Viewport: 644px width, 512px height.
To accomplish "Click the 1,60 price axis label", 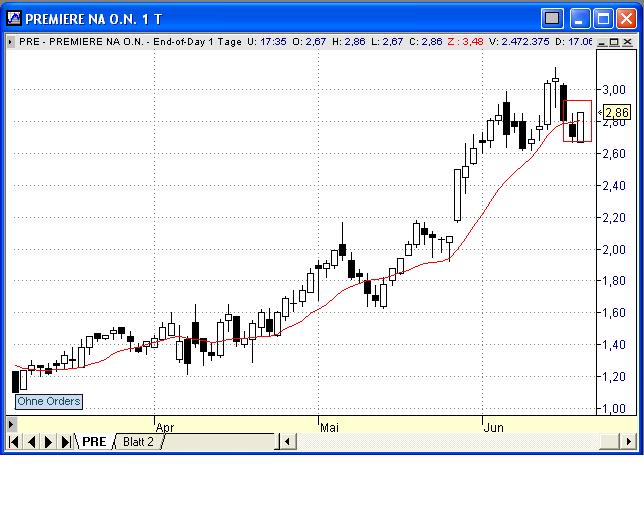I will 614,313.
